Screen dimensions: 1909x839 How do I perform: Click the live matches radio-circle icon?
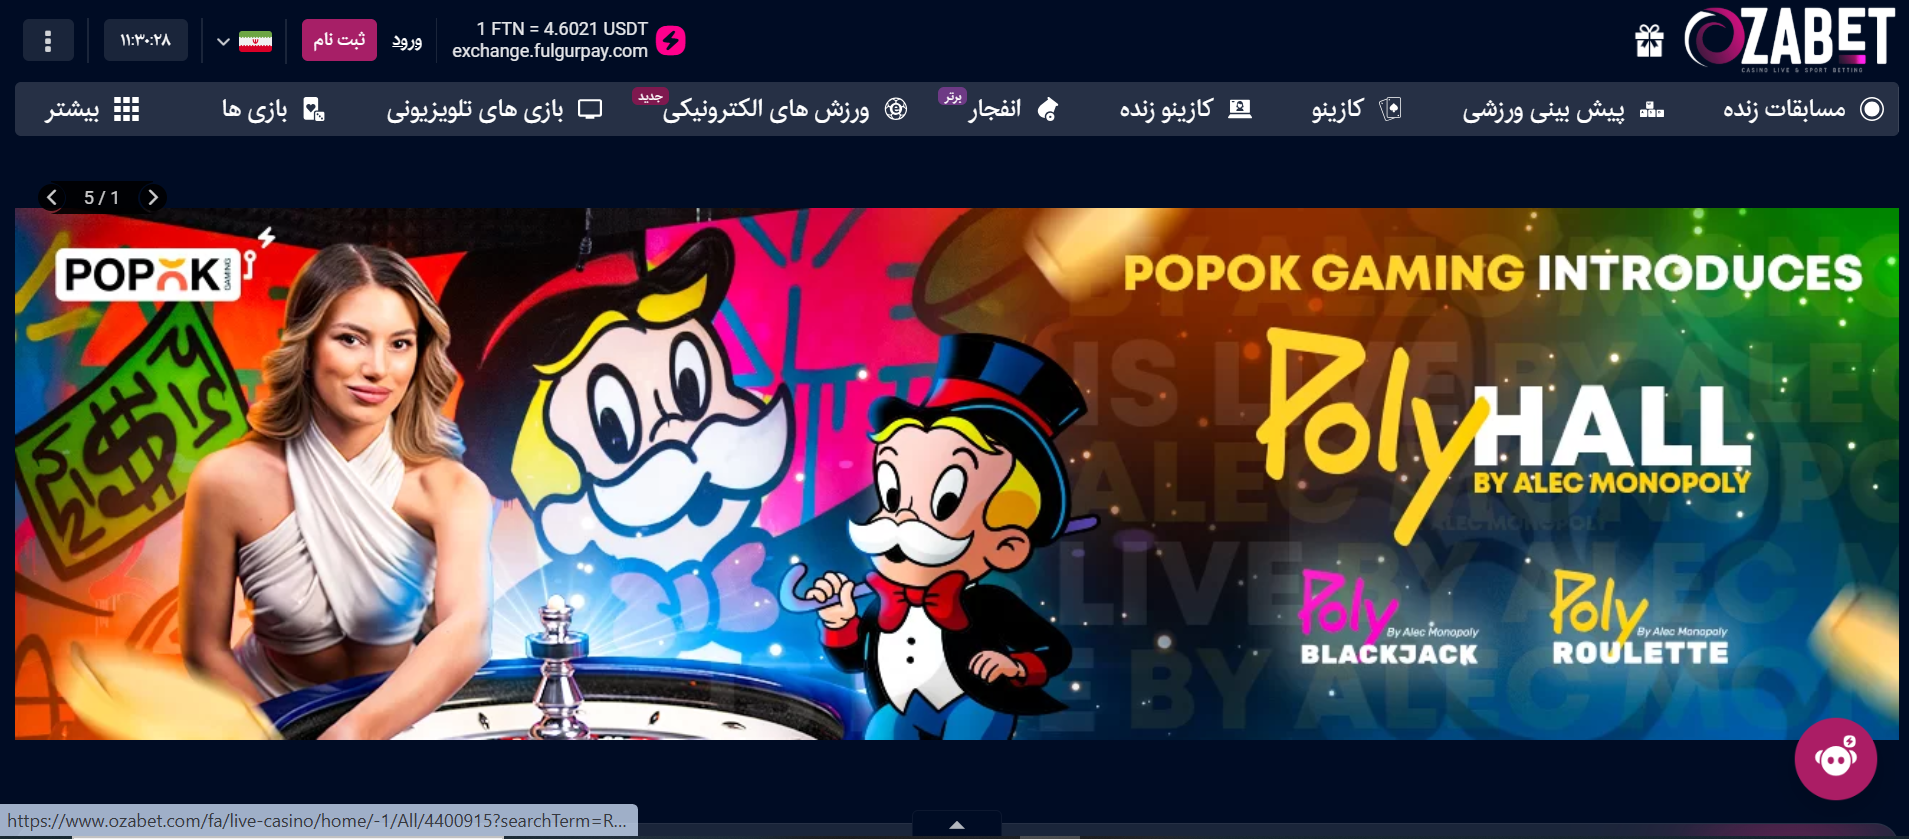[x=1872, y=109]
